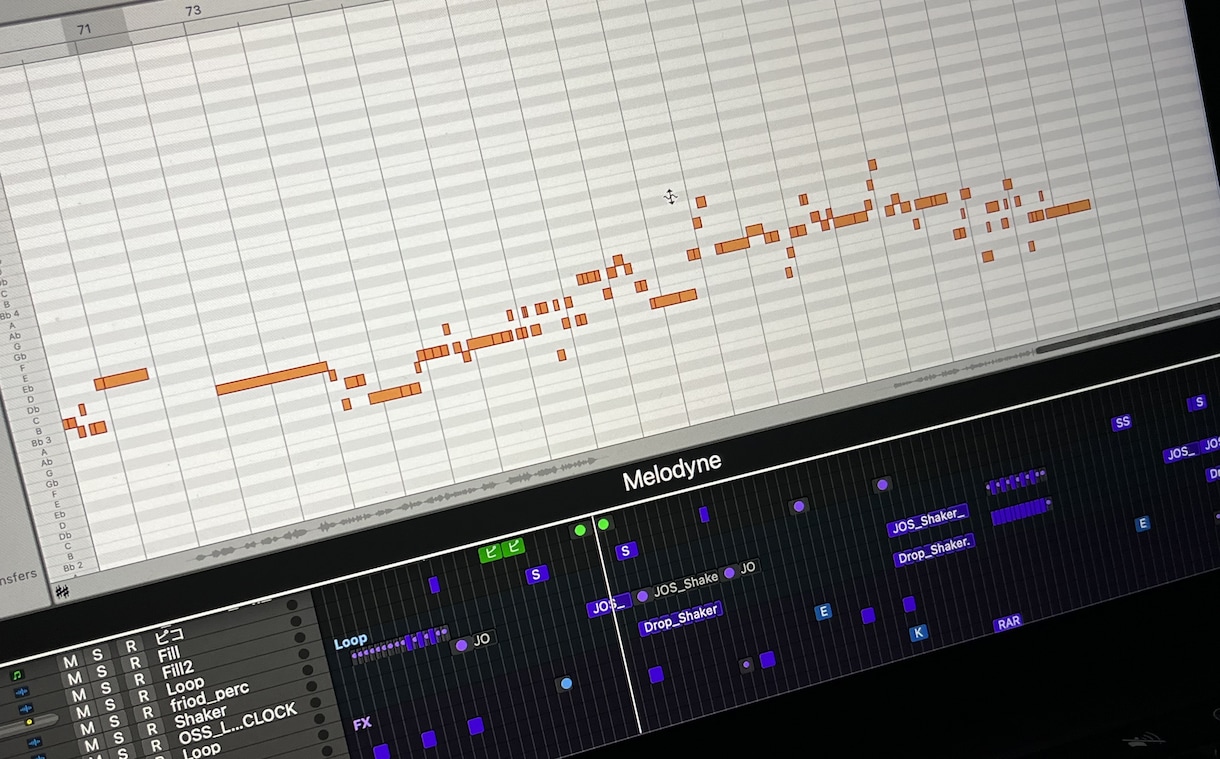Screen dimensions: 1220x759
Task: Mute the friod_perc track
Action: coord(87,728)
